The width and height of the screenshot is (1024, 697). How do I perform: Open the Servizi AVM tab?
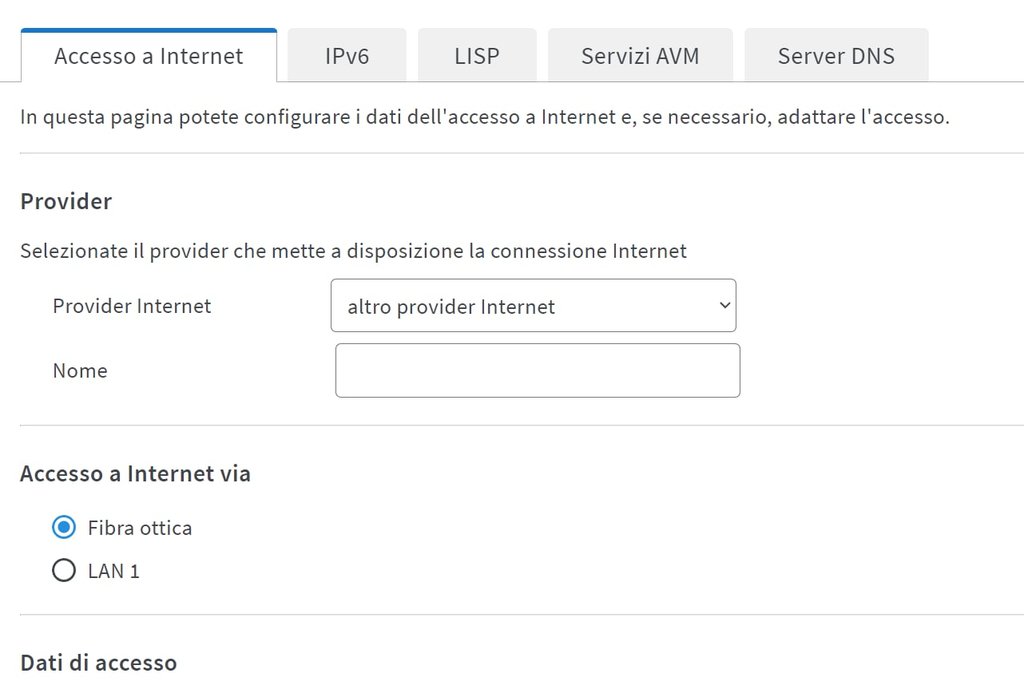click(x=640, y=56)
